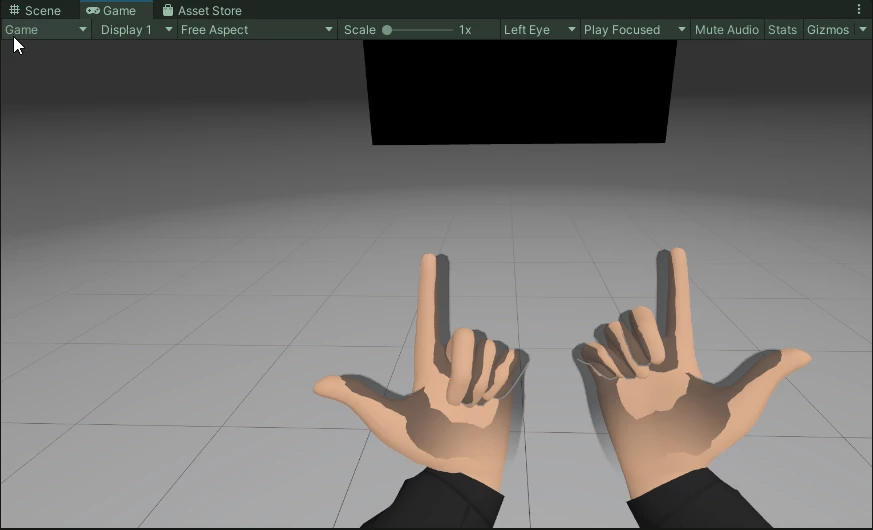Open the Asset Store tab
The height and width of the screenshot is (530, 873).
pyautogui.click(x=202, y=10)
